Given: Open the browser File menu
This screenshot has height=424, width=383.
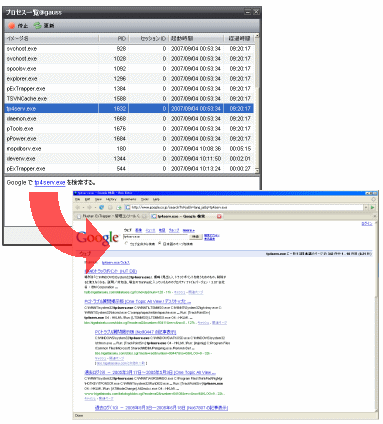Looking at the screenshot, I should pos(77,199).
